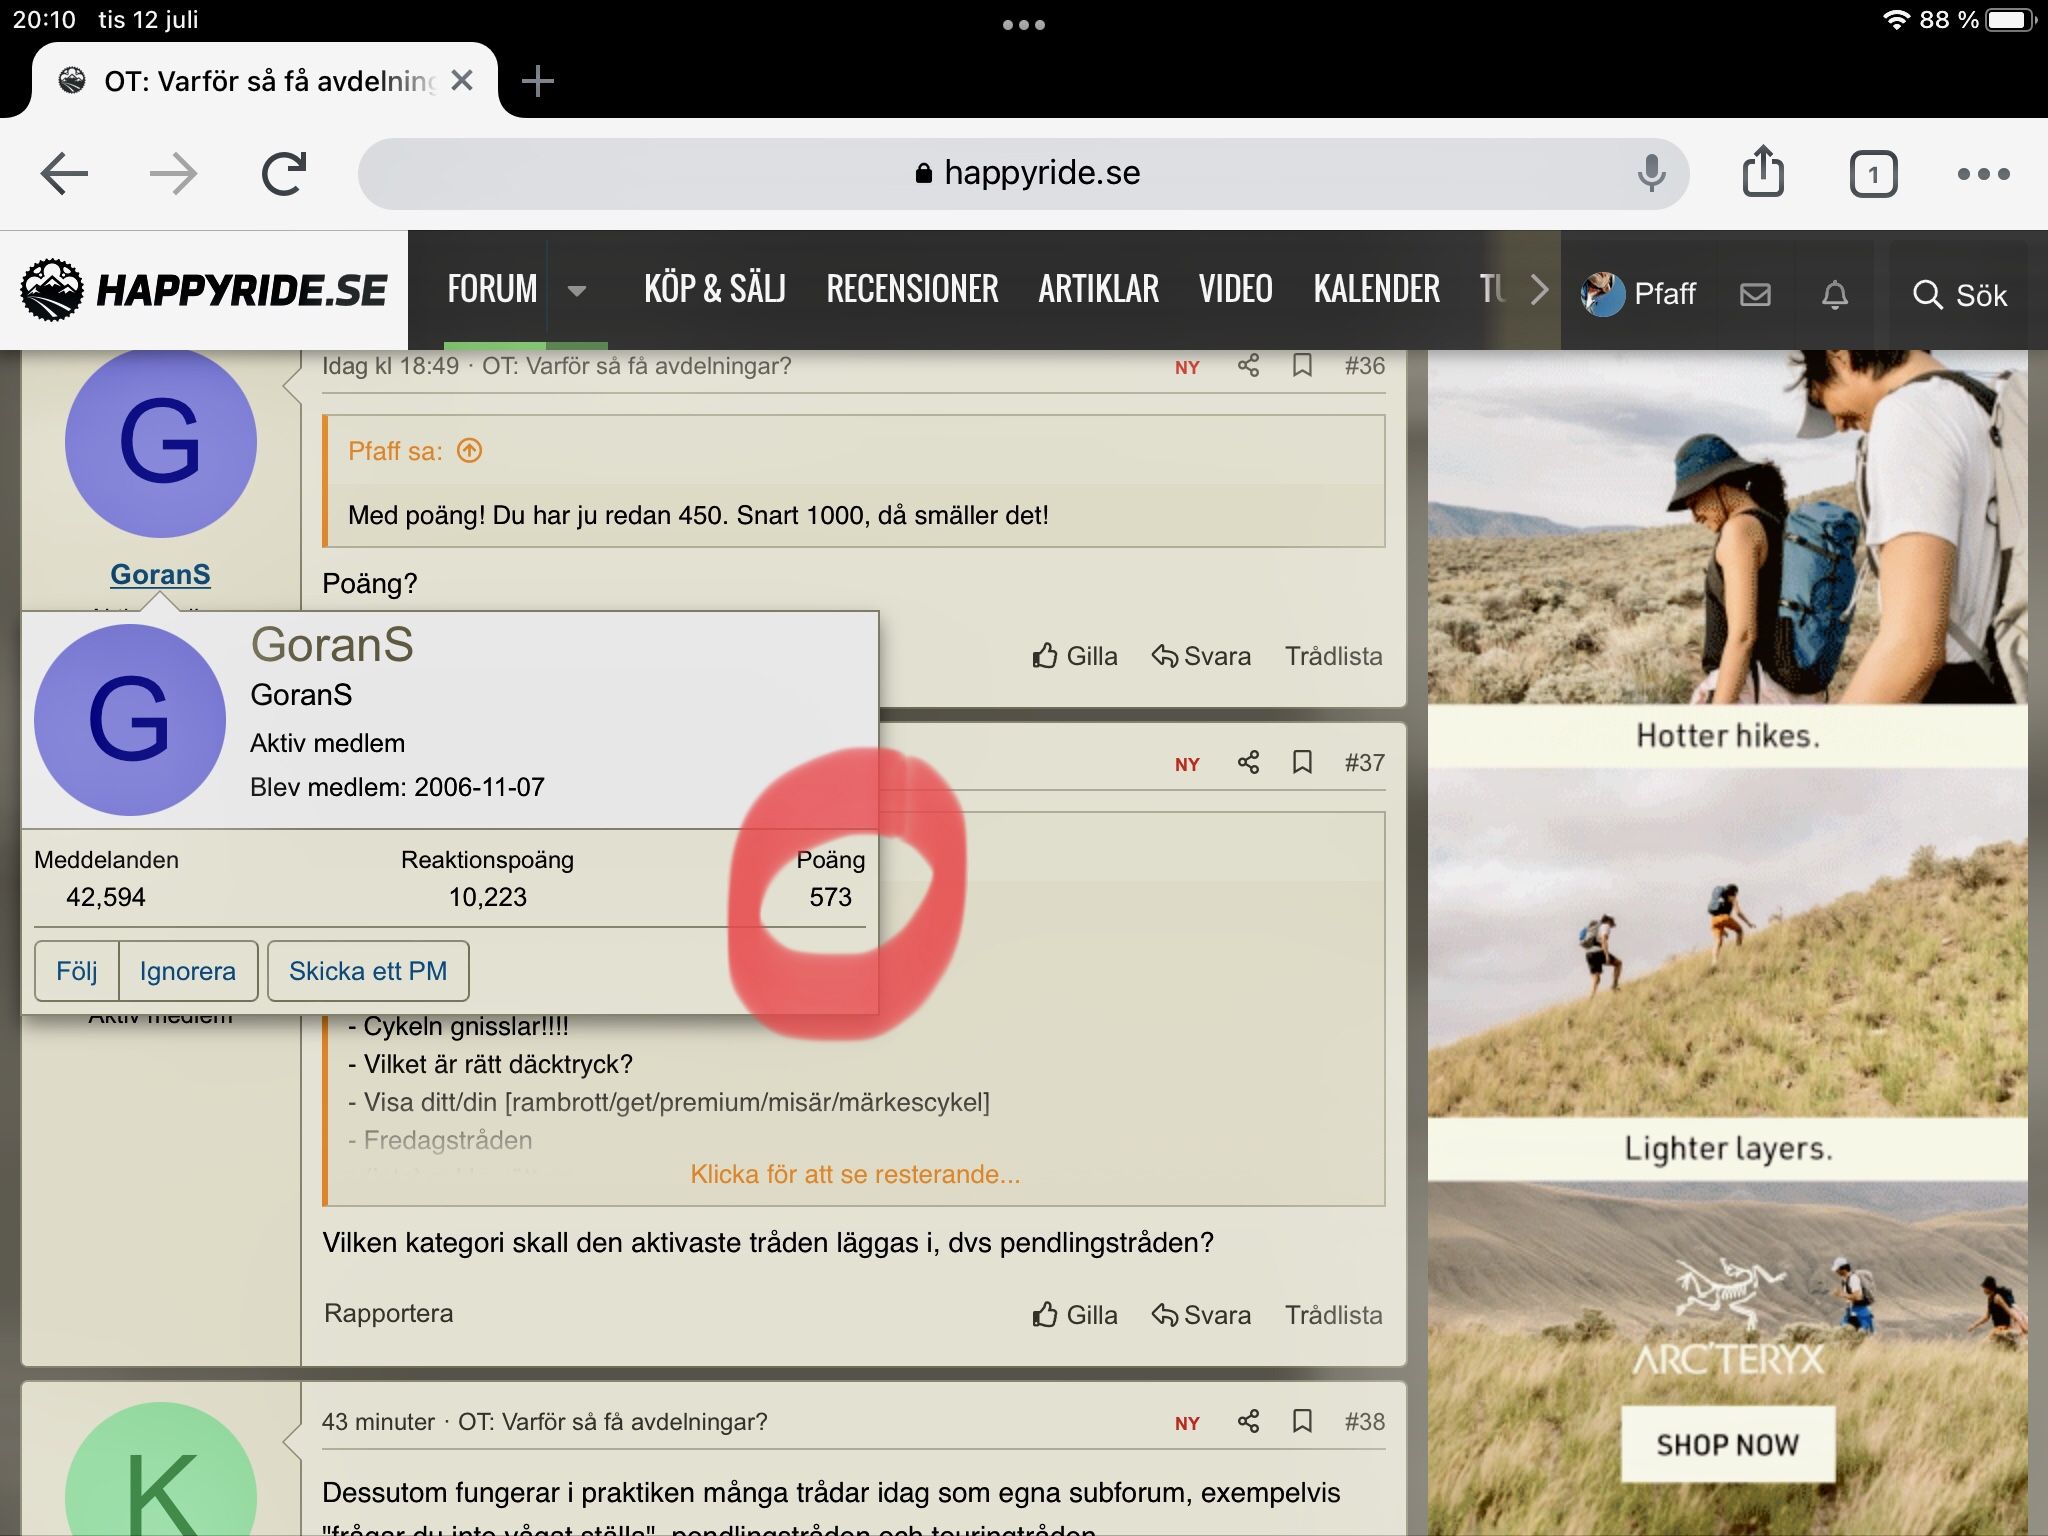Viewport: 2048px width, 1536px height.
Task: Open the inbox envelope icon
Action: click(x=1755, y=294)
